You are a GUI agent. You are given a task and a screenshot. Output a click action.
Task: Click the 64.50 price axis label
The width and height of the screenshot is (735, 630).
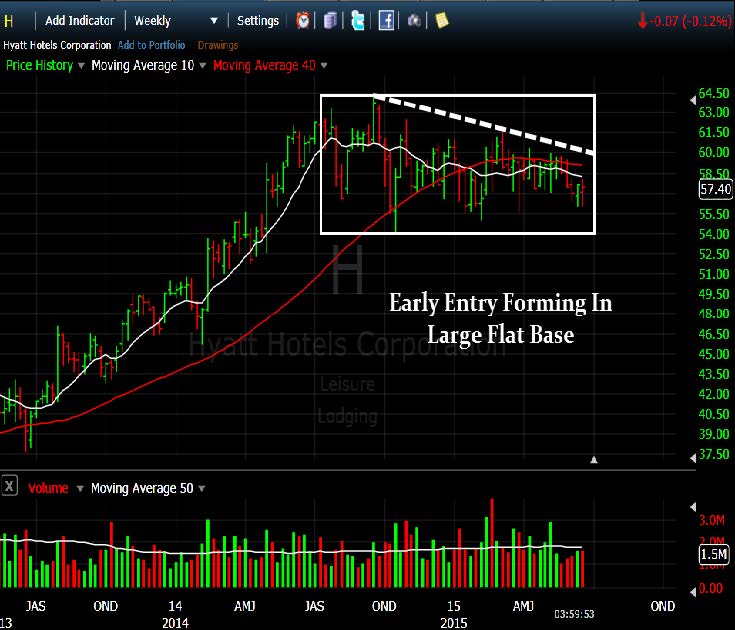(x=714, y=93)
